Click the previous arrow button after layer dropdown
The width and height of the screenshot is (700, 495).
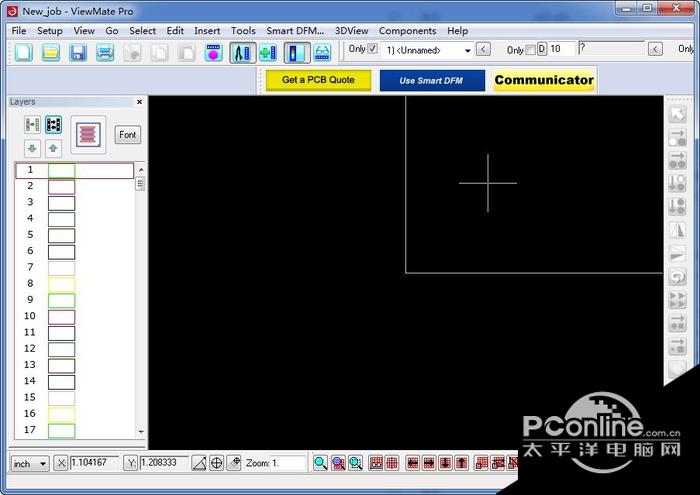tap(483, 49)
